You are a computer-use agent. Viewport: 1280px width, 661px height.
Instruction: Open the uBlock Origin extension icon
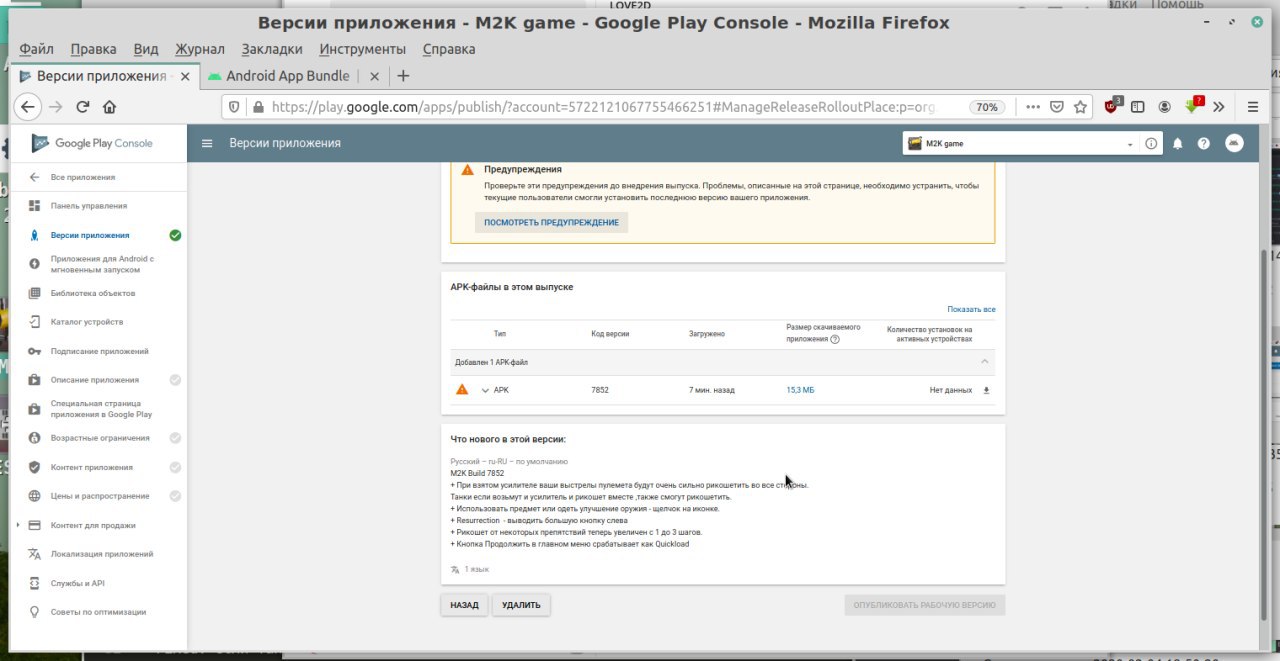click(1113, 105)
